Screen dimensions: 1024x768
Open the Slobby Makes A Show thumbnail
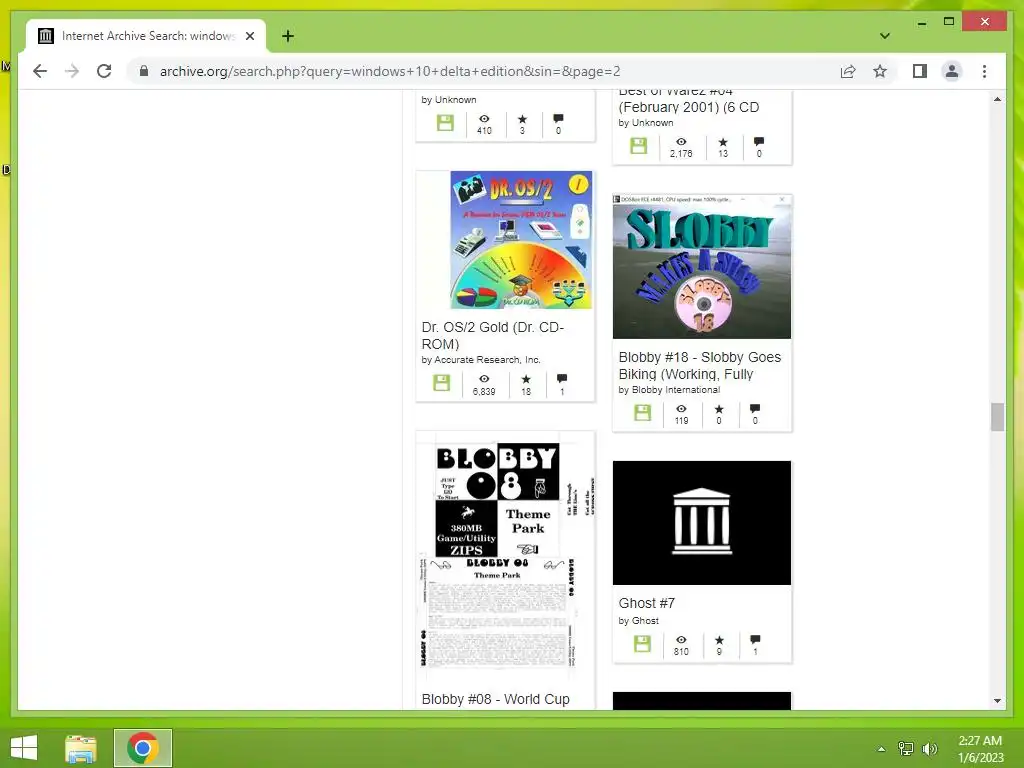[701, 267]
